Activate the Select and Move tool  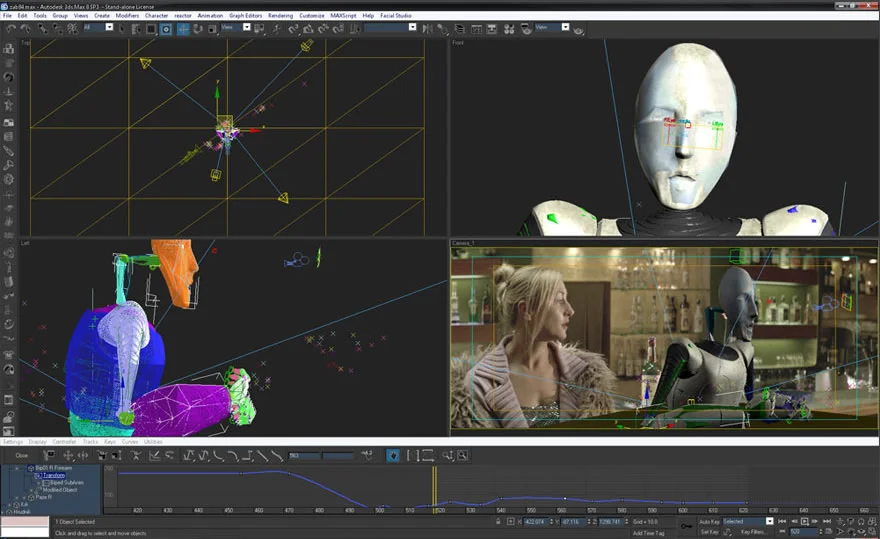coord(183,29)
